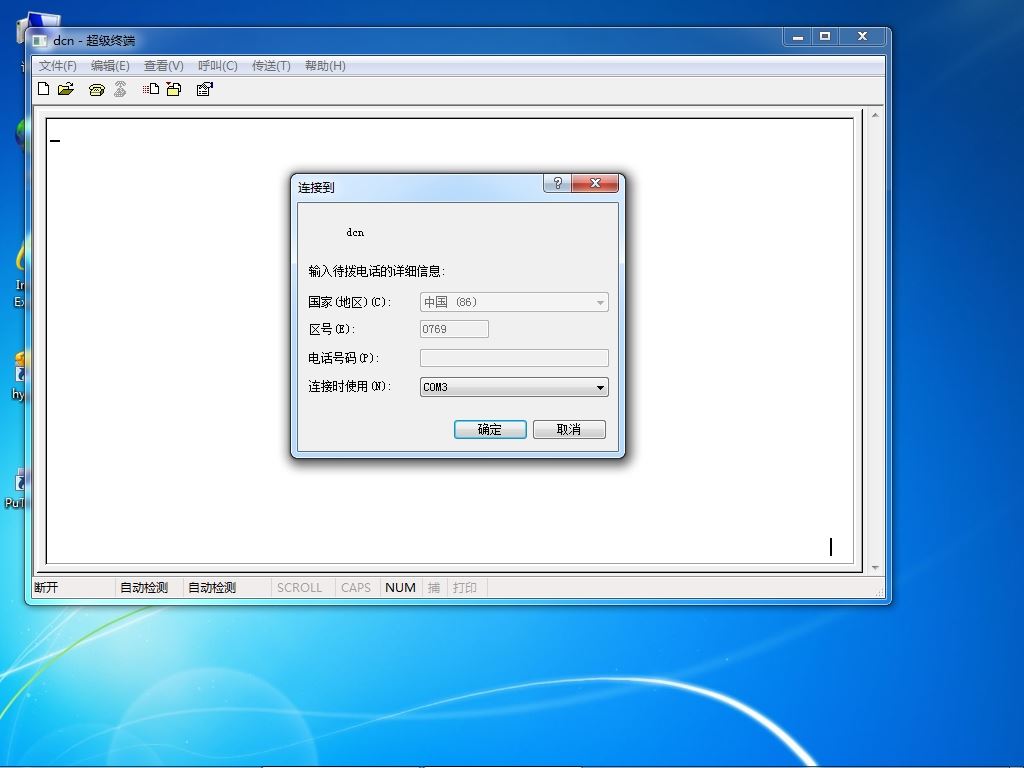This screenshot has height=768, width=1024.
Task: Click the 区号 area code field
Action: click(454, 329)
